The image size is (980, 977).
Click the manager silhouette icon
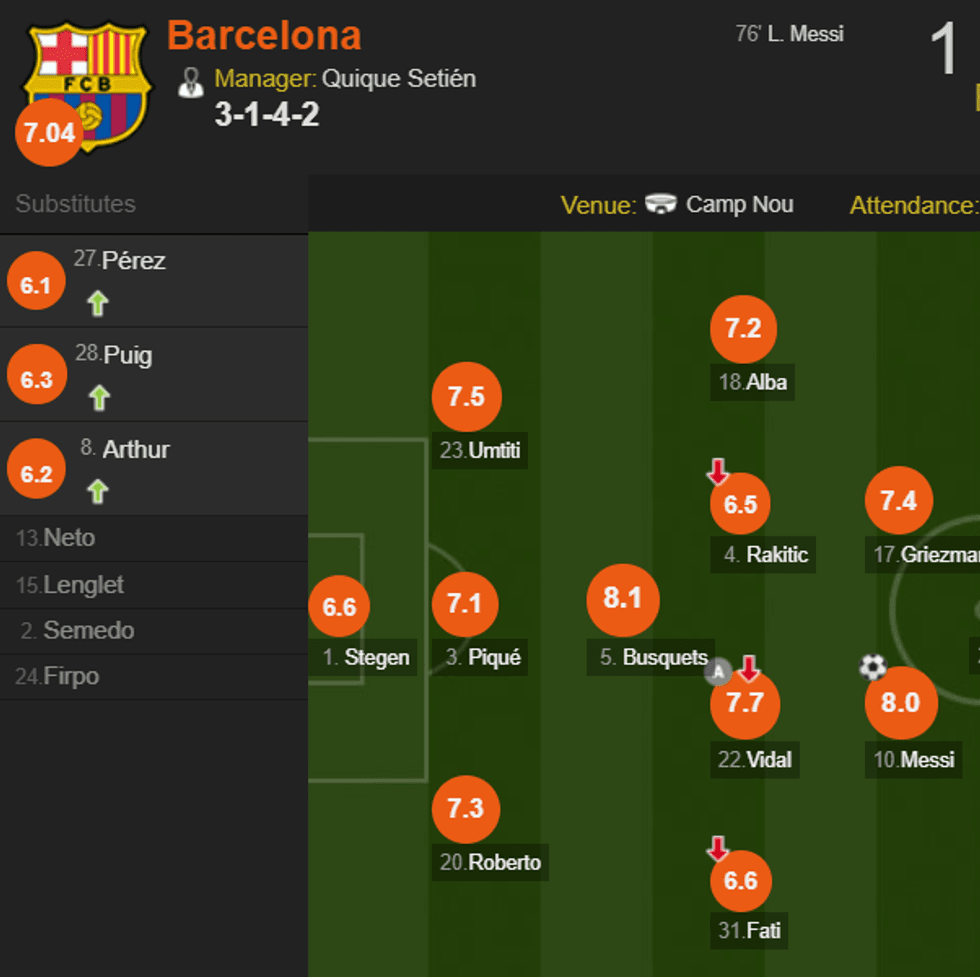[190, 82]
